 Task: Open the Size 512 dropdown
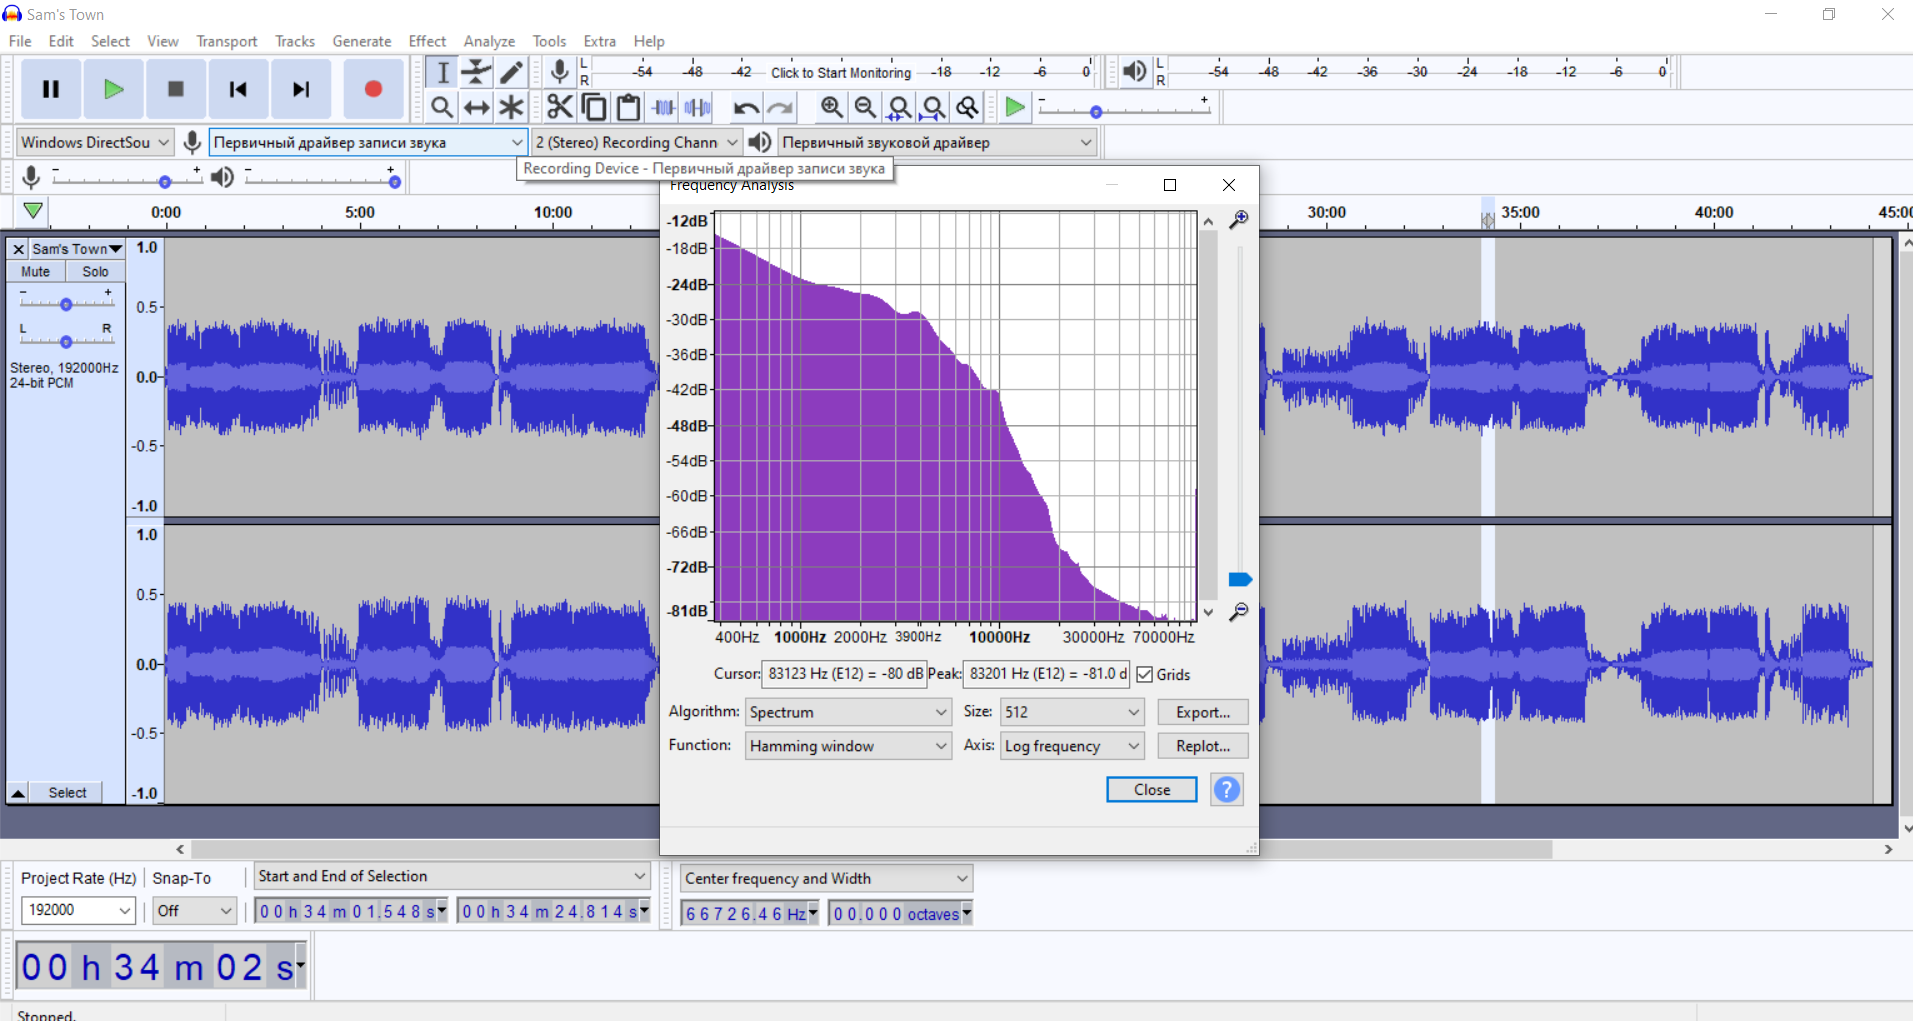coord(1072,712)
